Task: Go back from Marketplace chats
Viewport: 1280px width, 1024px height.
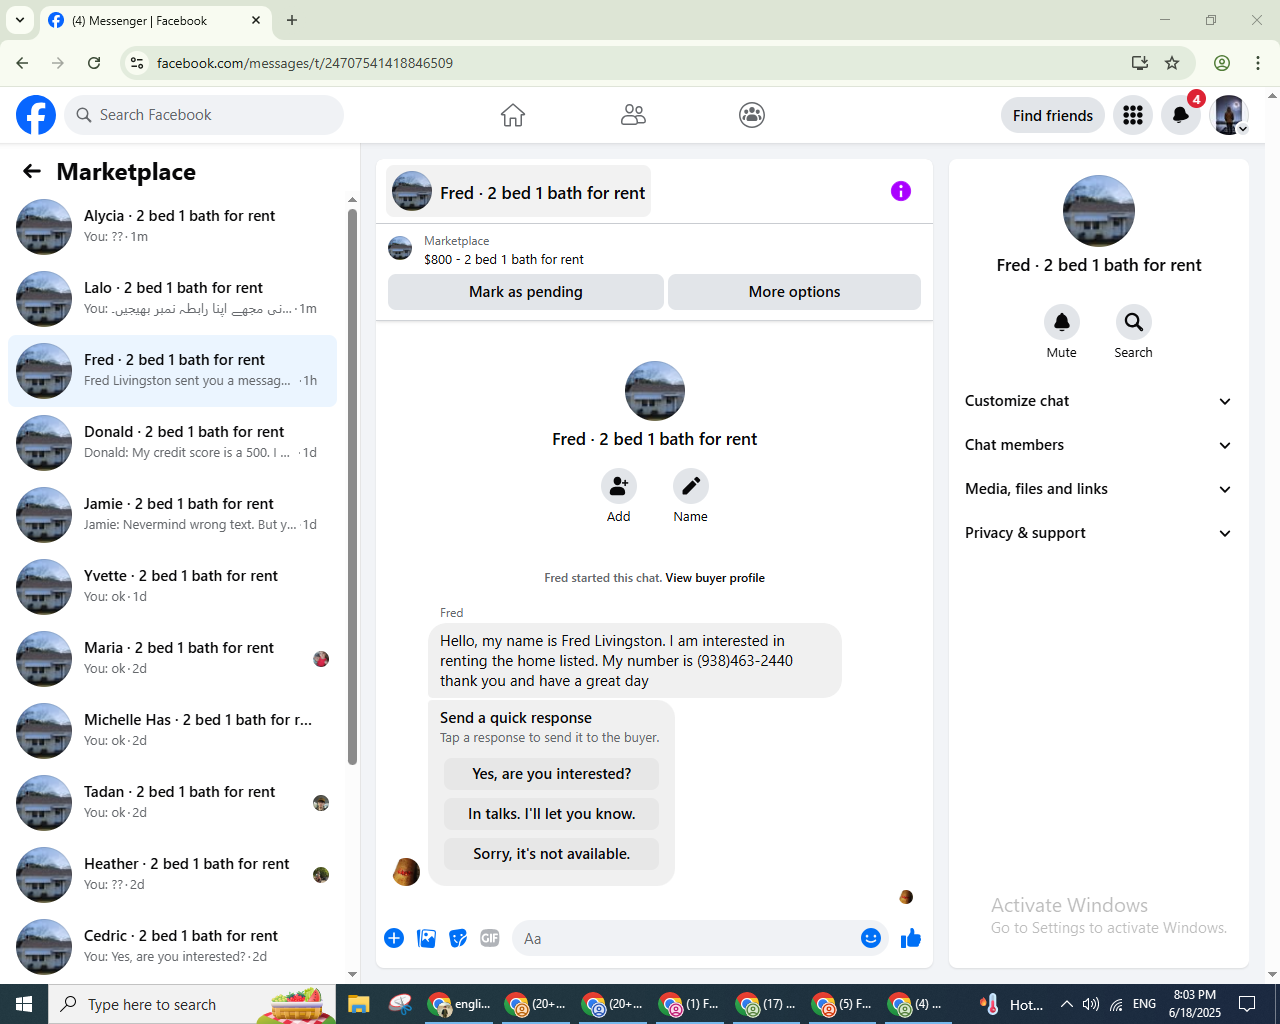Action: (32, 172)
